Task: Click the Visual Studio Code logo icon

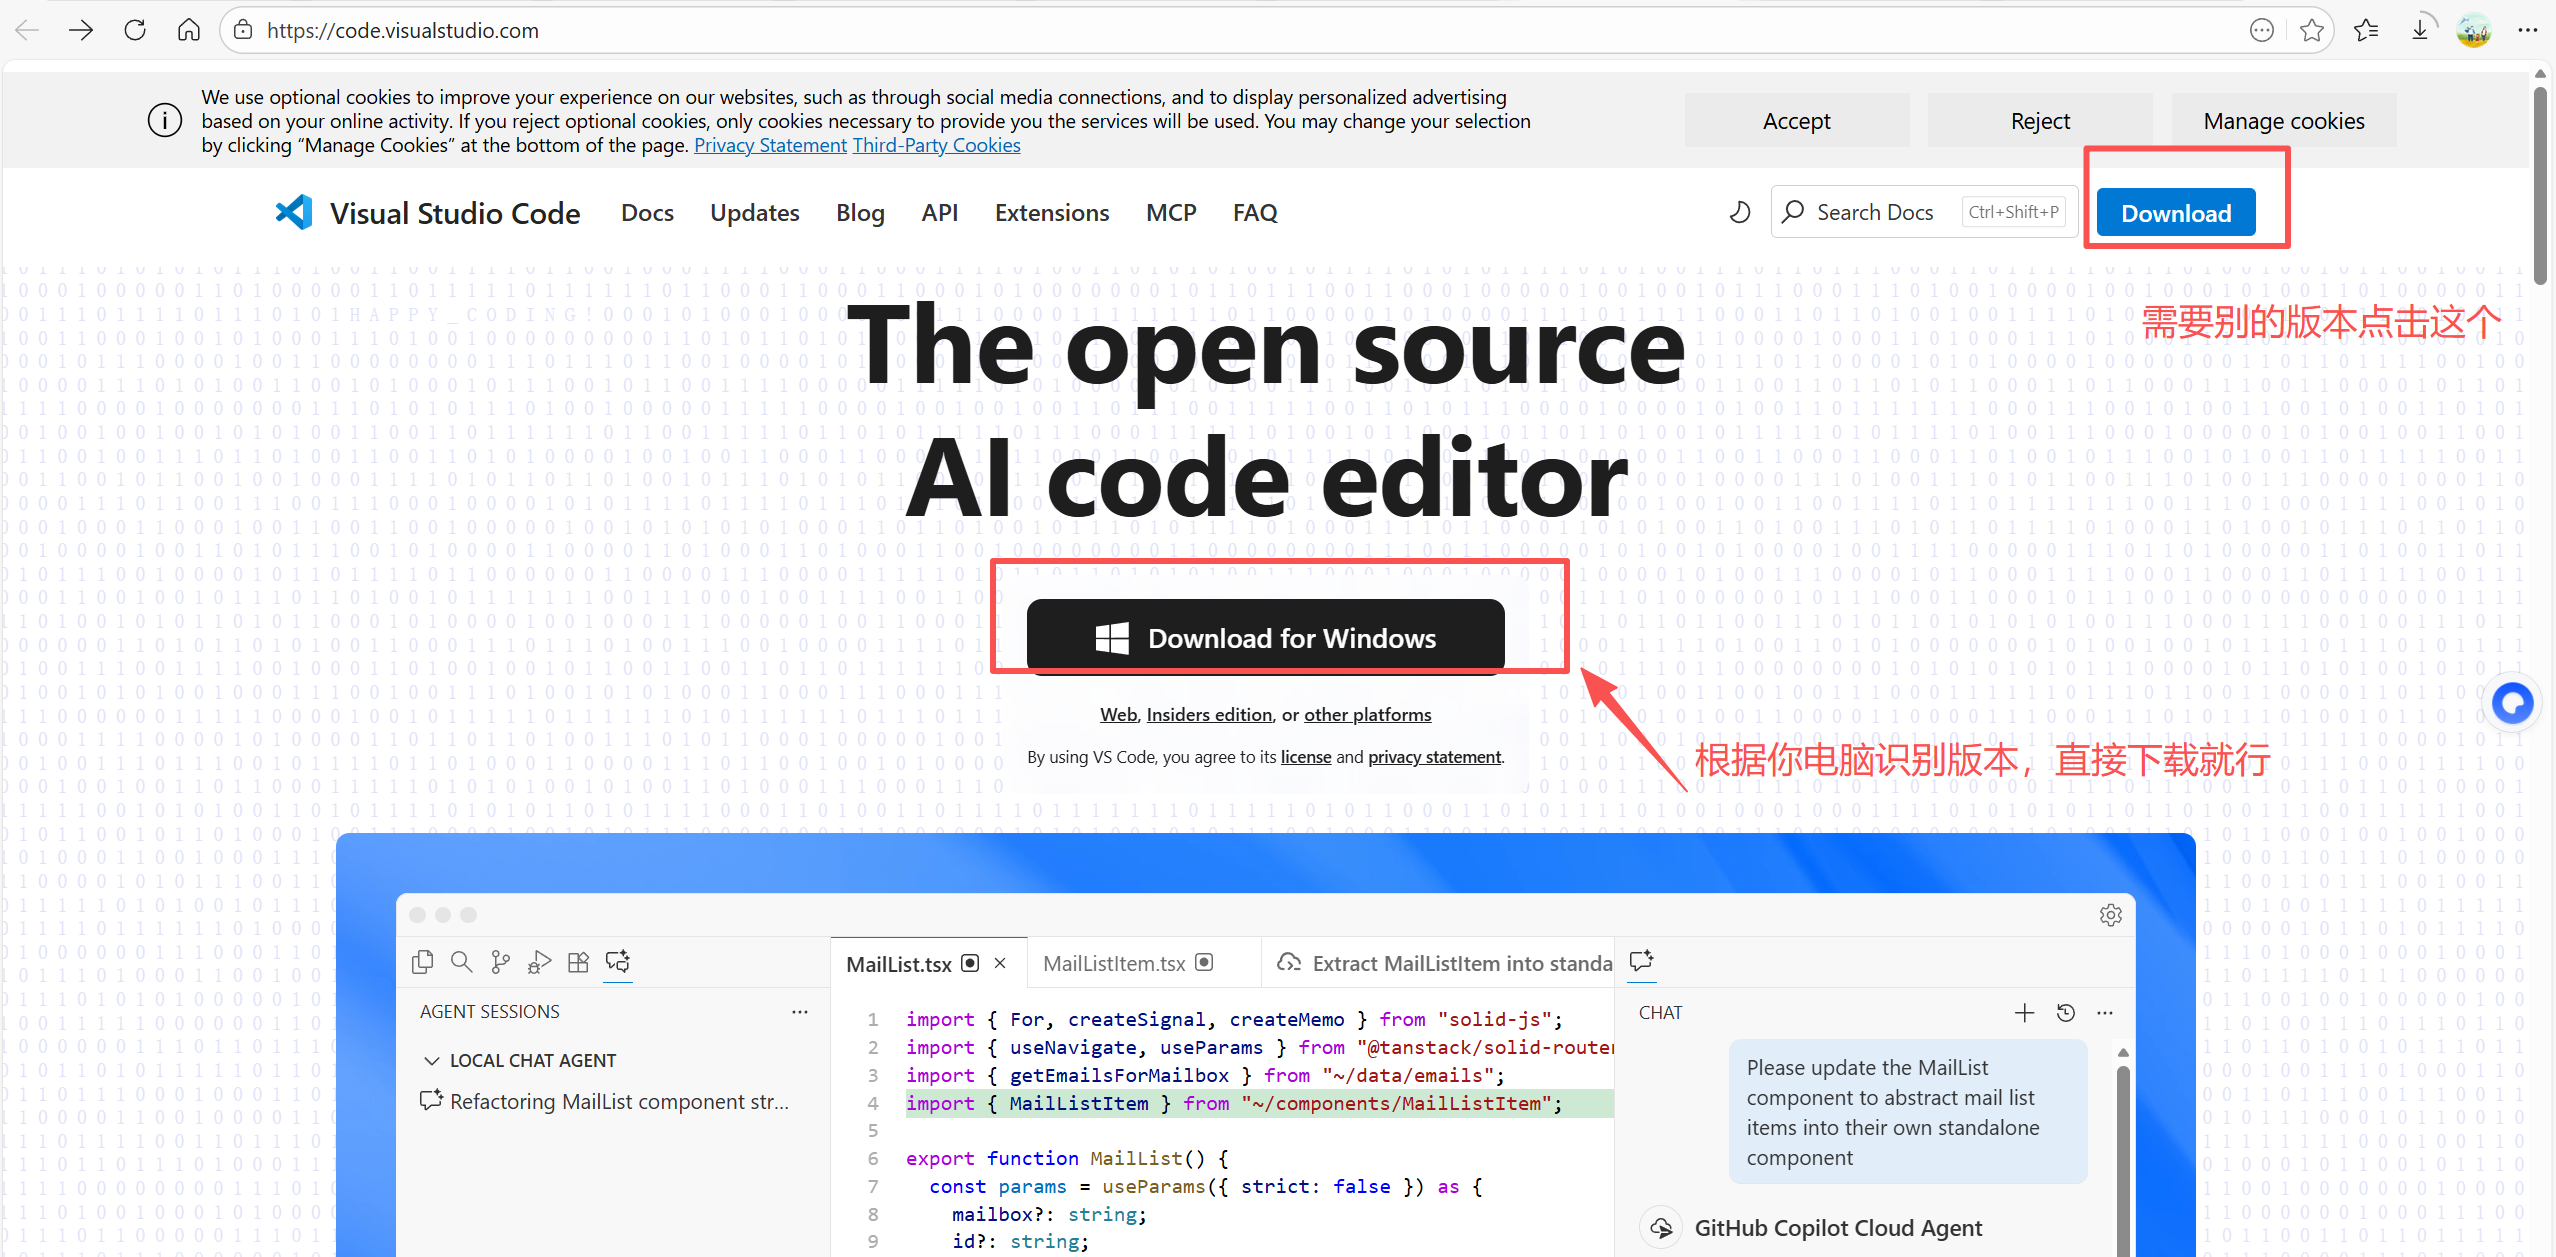Action: [294, 212]
